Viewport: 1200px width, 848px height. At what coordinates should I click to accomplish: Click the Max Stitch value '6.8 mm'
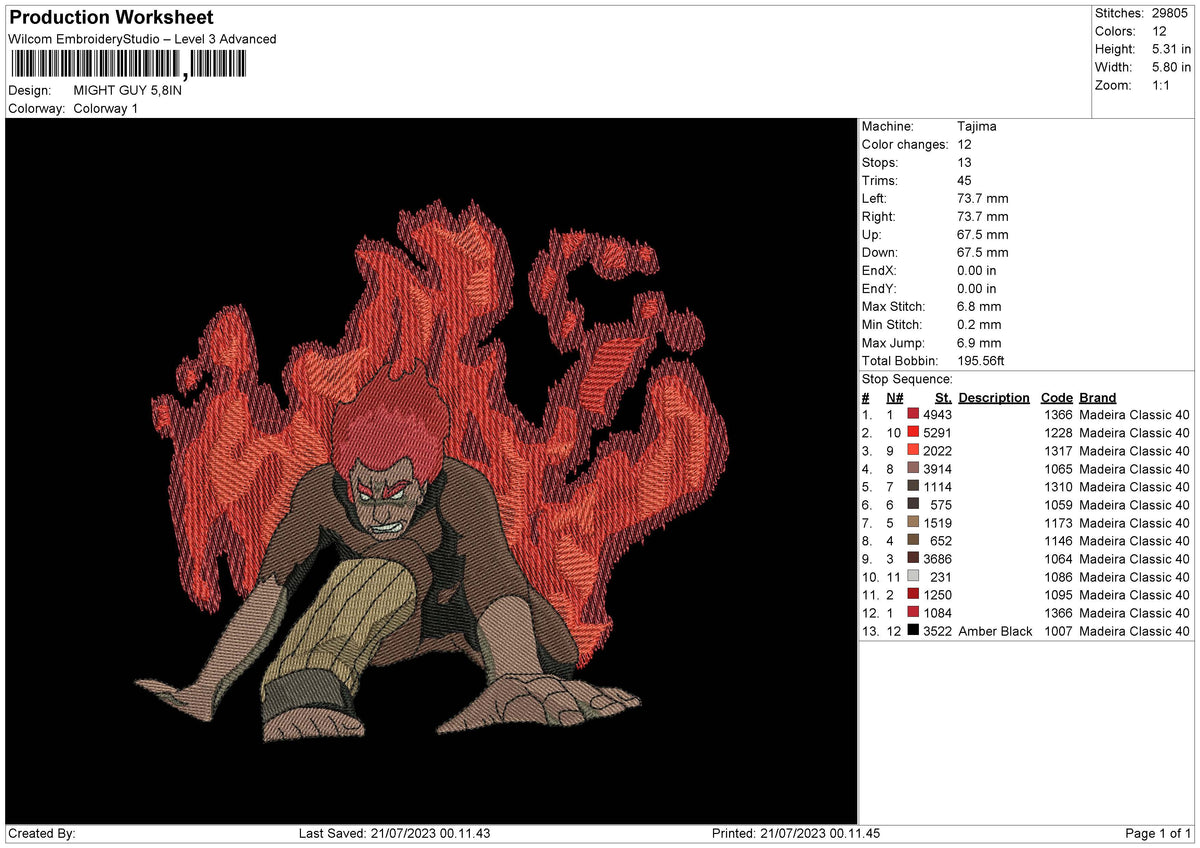(x=979, y=307)
